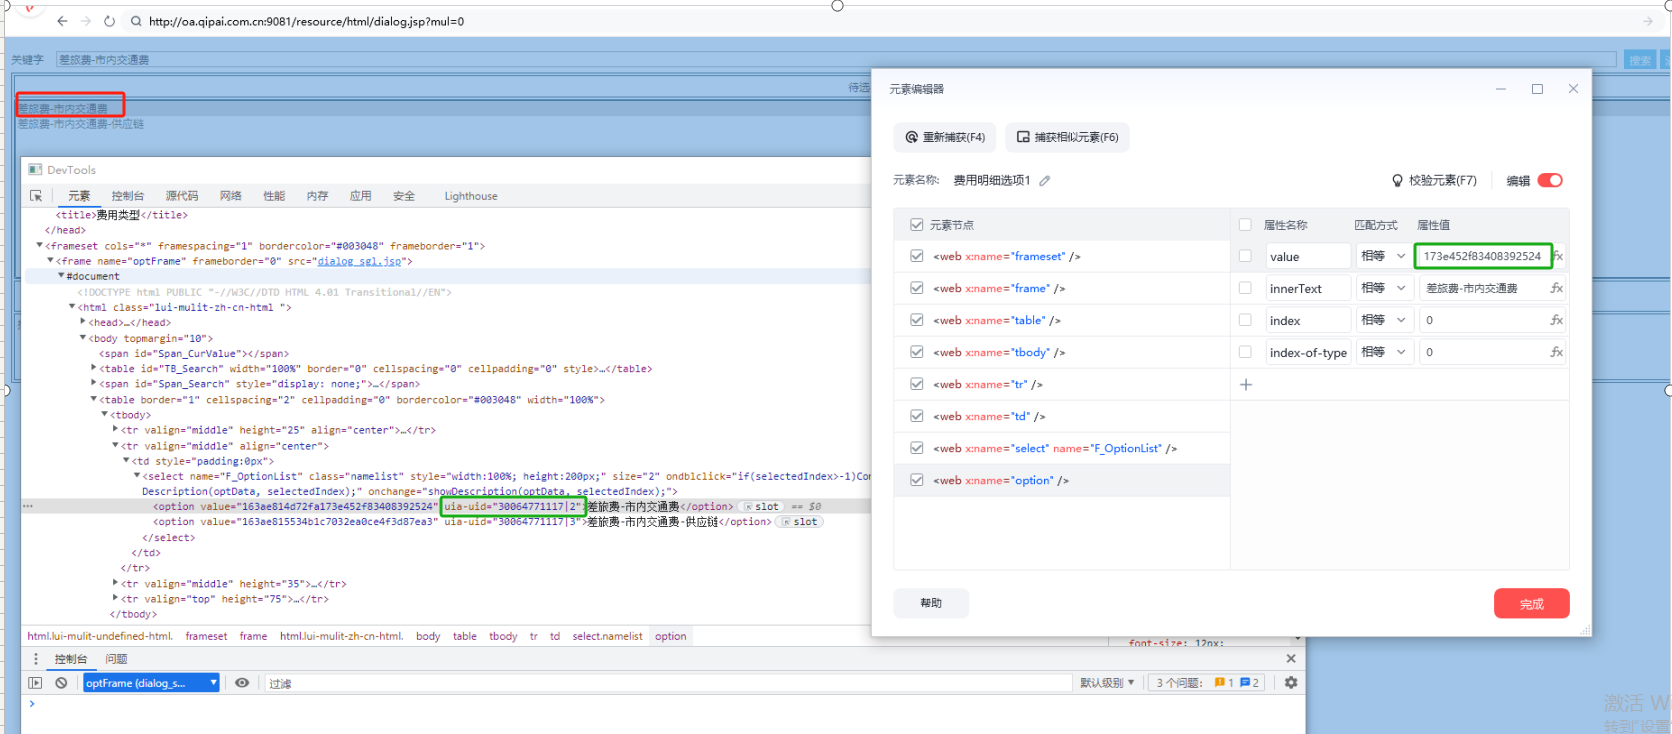Click the browser reload icon
The image size is (1672, 734).
[109, 21]
